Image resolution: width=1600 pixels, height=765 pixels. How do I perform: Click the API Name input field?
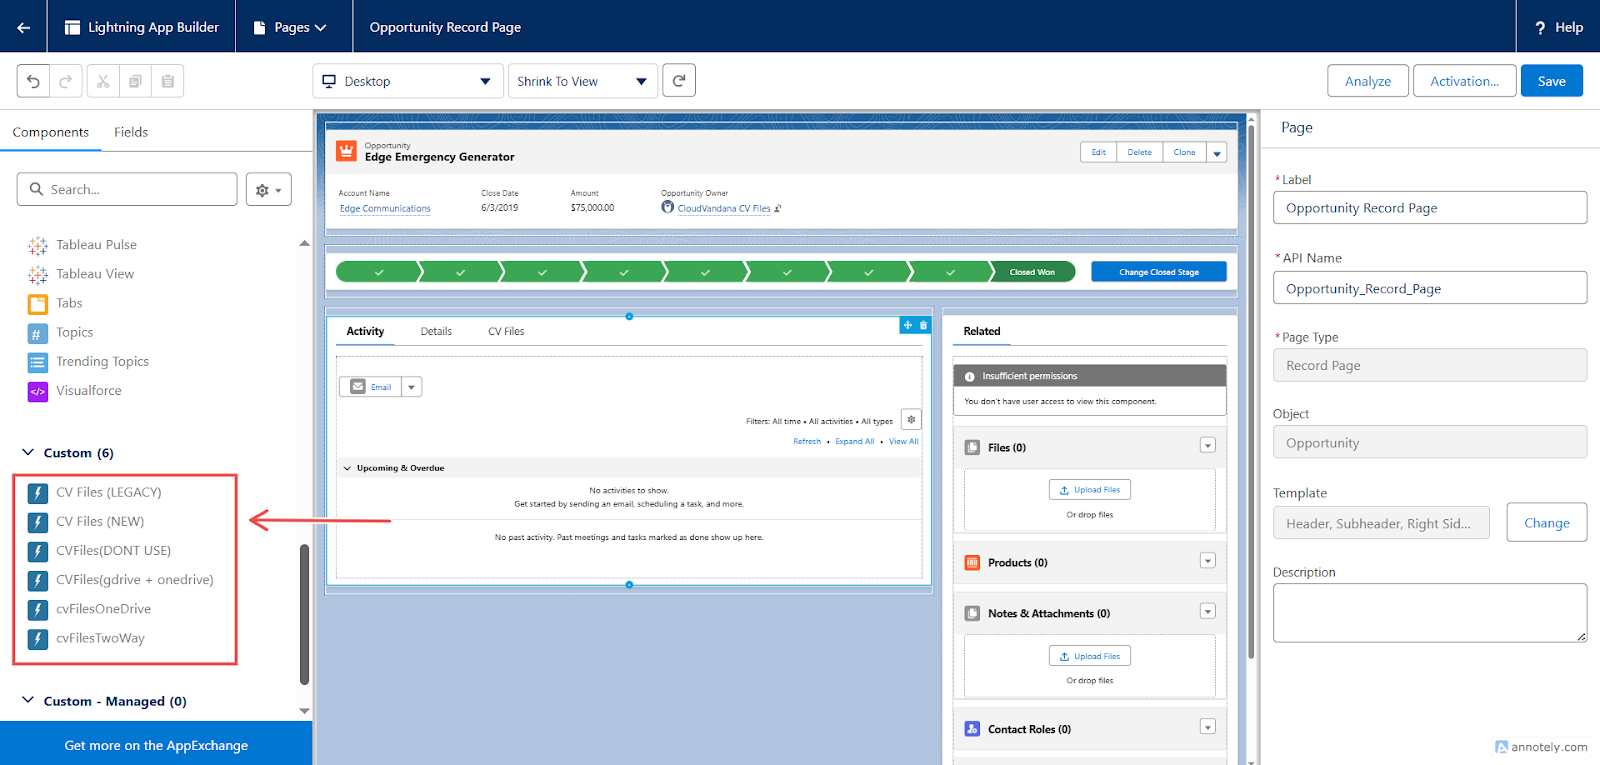(1430, 288)
